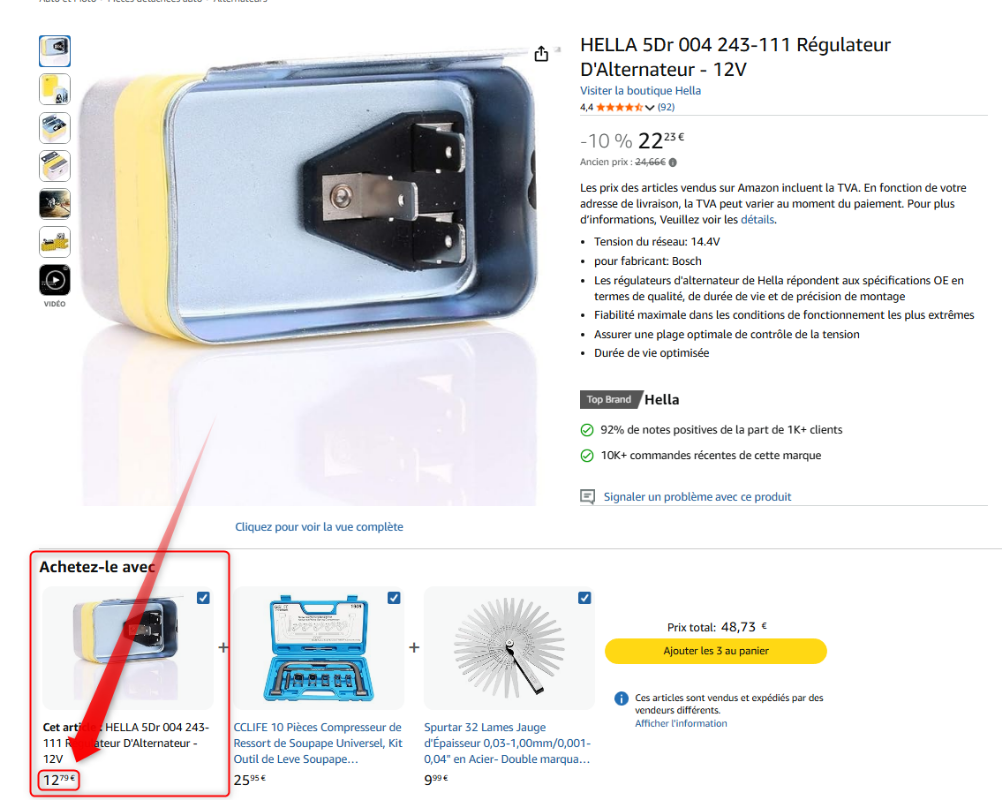
Task: Click Cliquez pour voir la vue complète
Action: (319, 527)
